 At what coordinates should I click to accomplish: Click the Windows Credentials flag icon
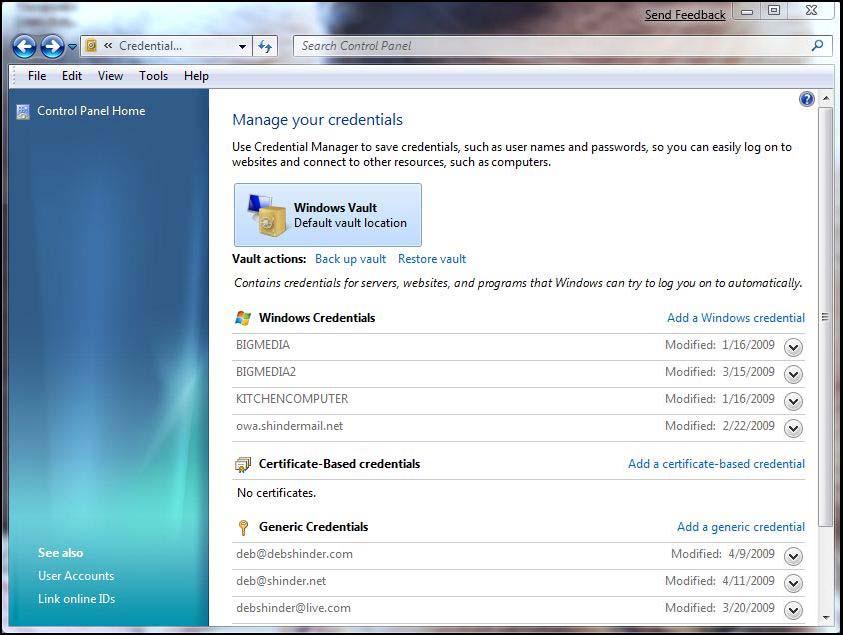(243, 318)
